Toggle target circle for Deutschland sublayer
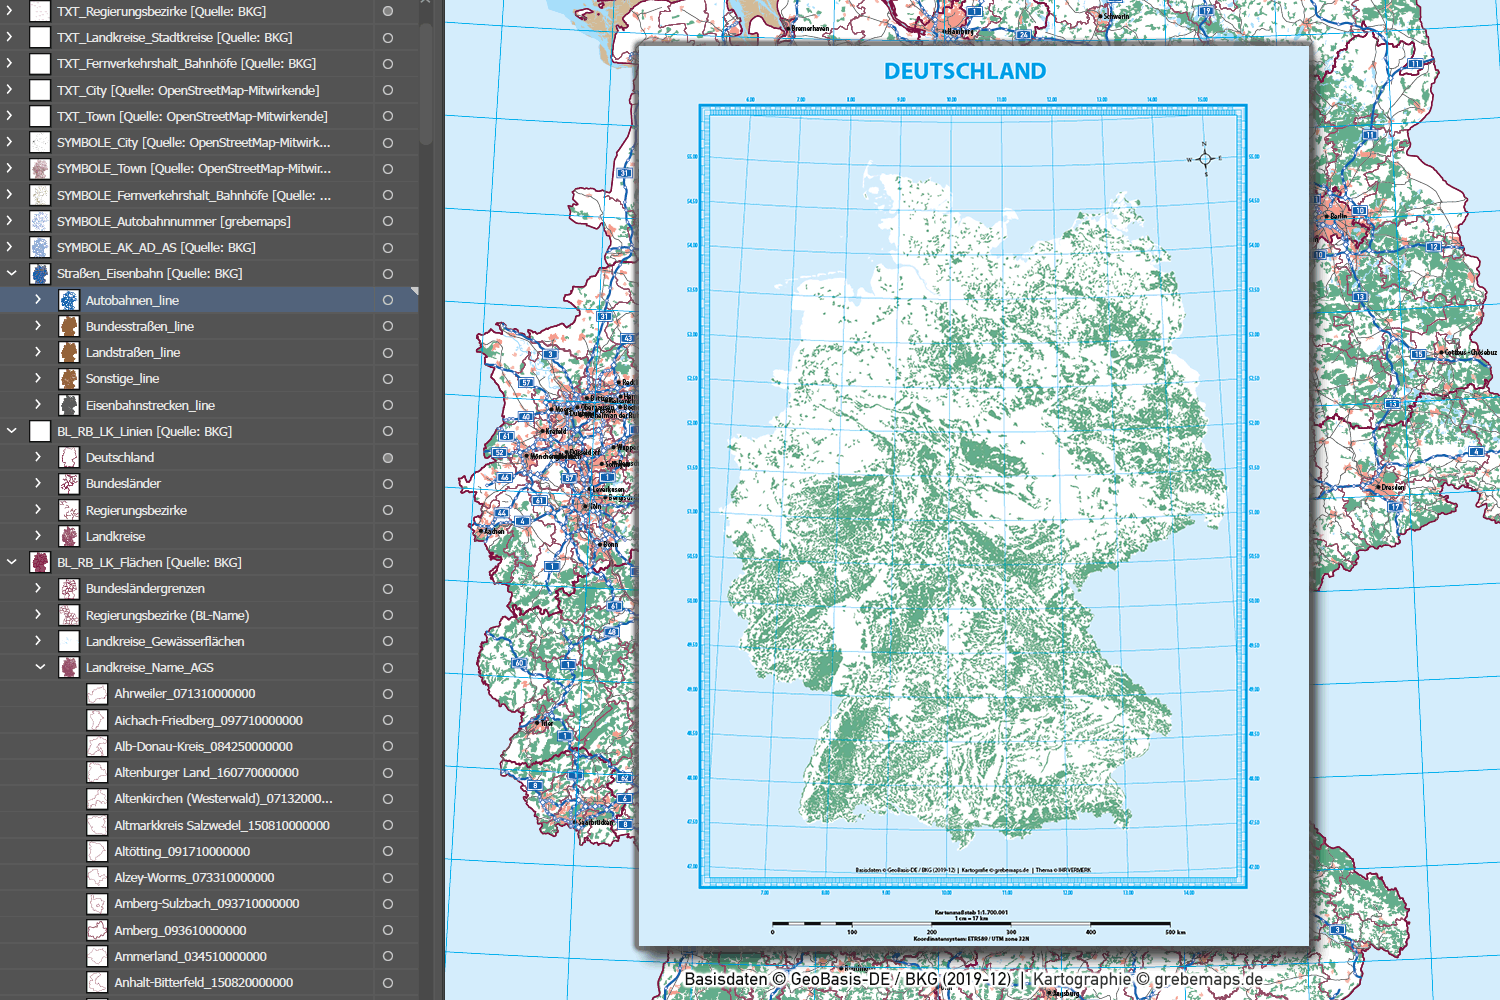Image resolution: width=1500 pixels, height=1000 pixels. coord(388,458)
